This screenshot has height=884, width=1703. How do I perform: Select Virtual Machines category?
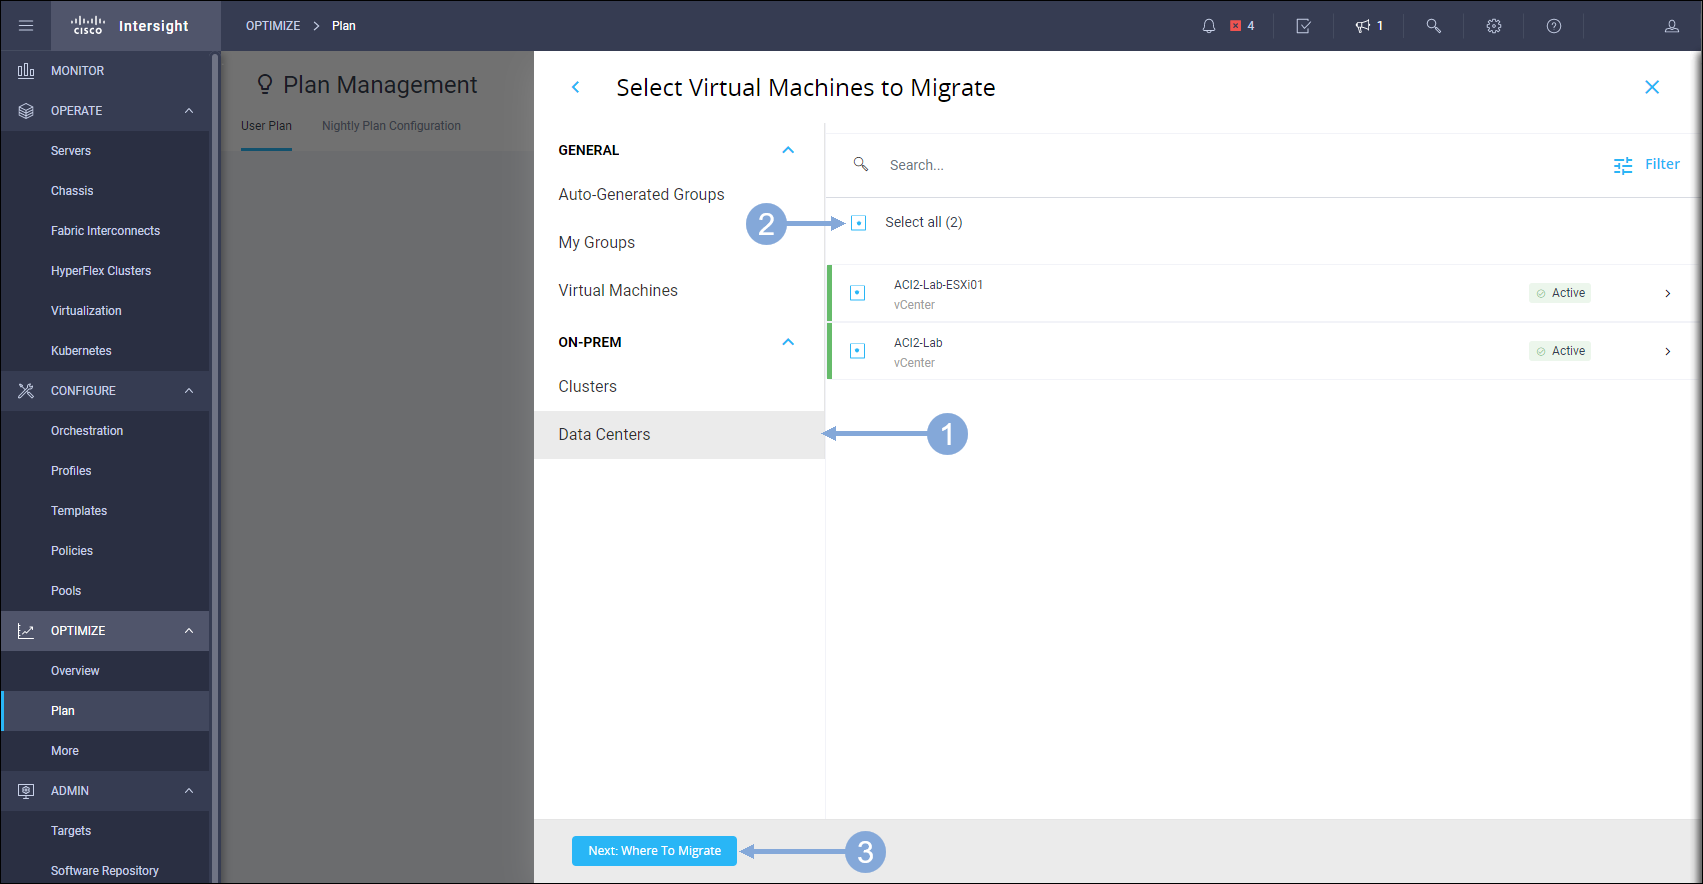pyautogui.click(x=618, y=291)
